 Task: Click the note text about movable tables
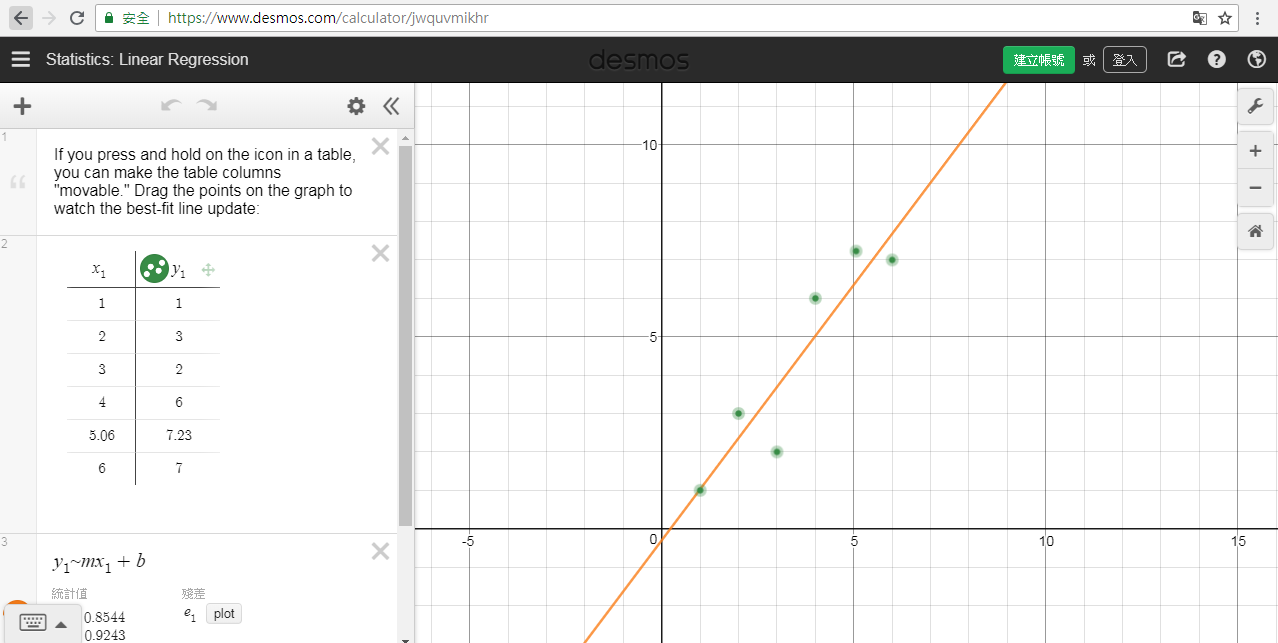(x=204, y=181)
